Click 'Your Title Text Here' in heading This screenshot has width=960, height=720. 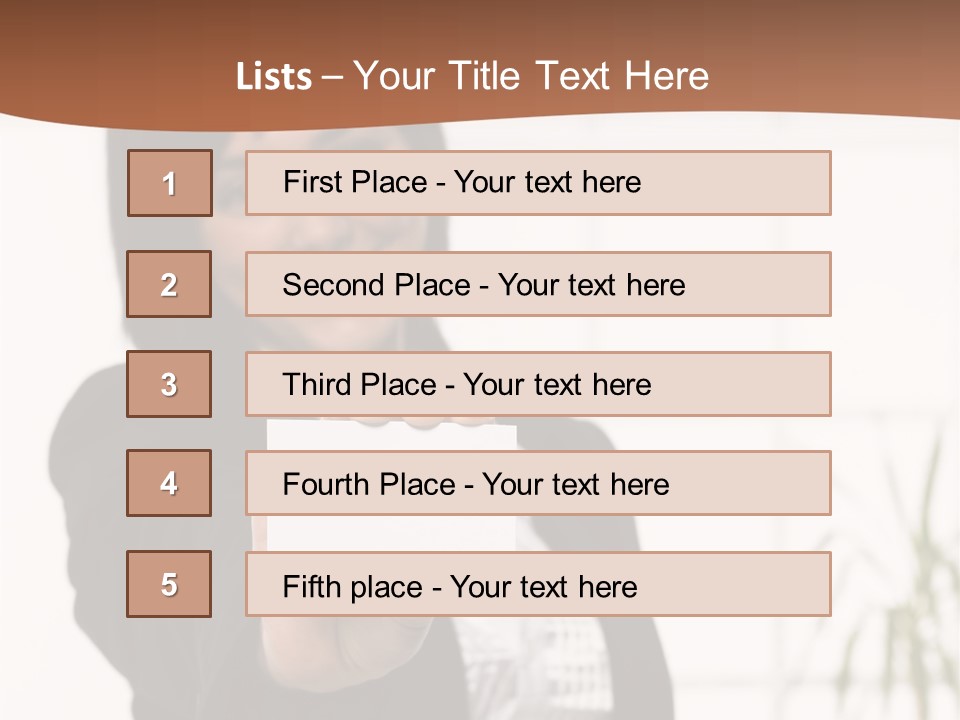[531, 76]
